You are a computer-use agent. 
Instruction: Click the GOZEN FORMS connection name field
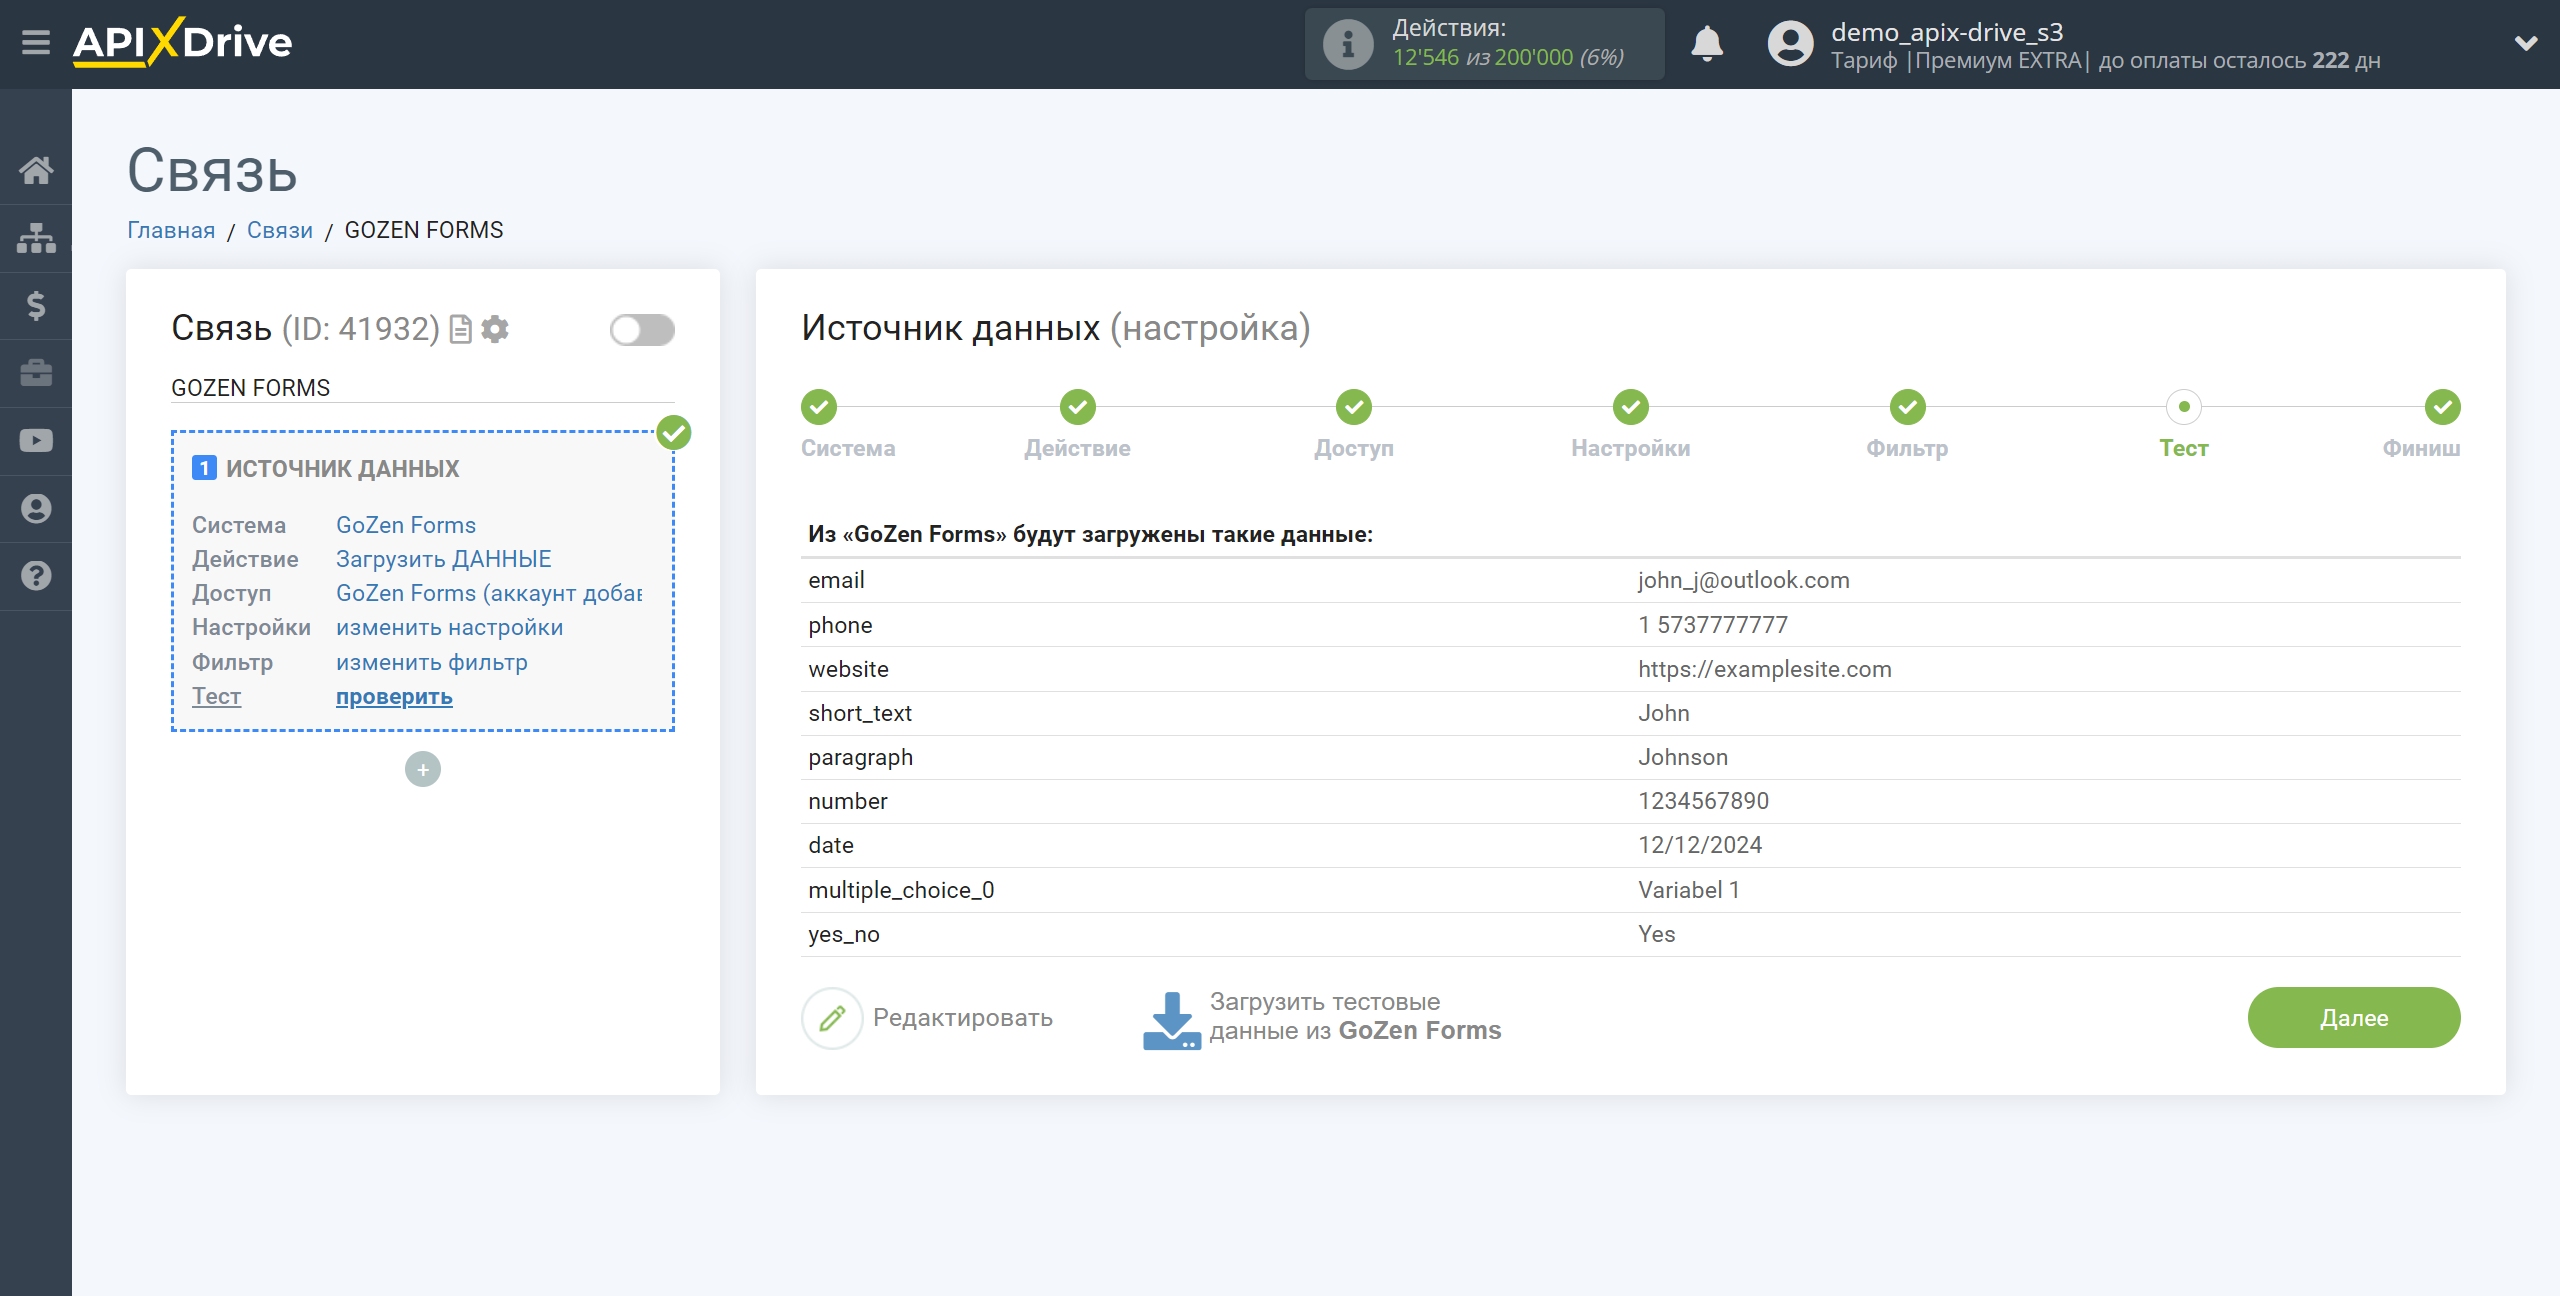click(423, 388)
